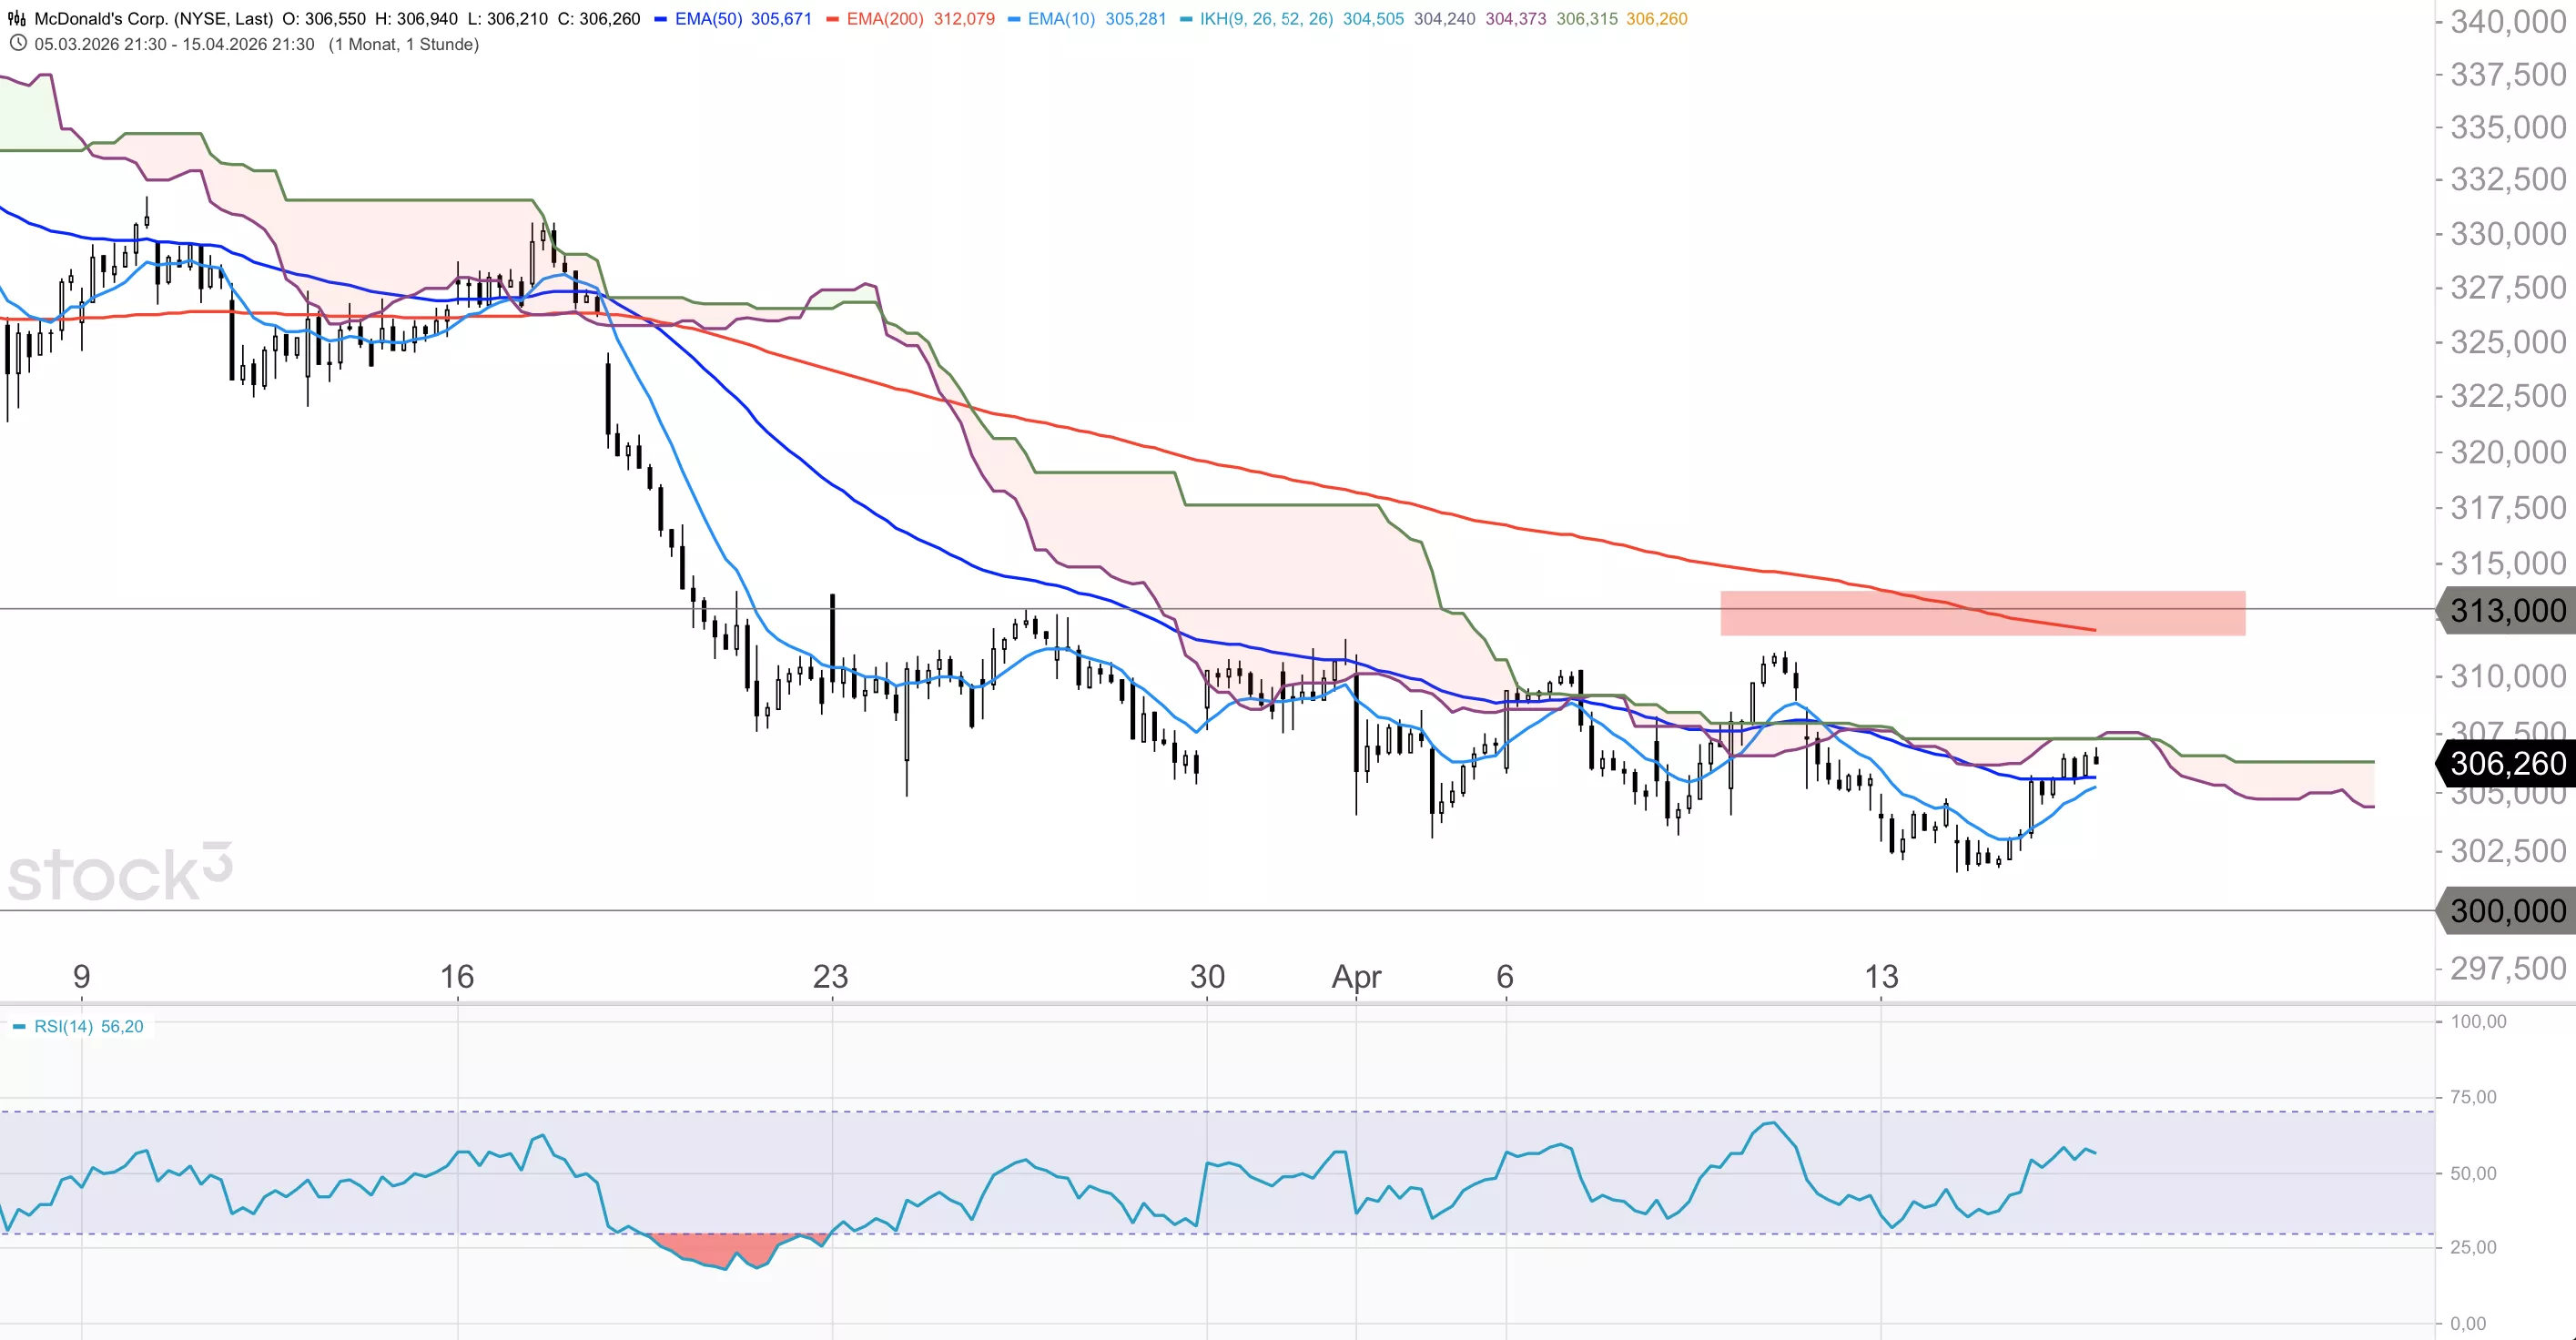Click the RSI(14) legend marker
This screenshot has width=2576, height=1340.
[19, 1026]
